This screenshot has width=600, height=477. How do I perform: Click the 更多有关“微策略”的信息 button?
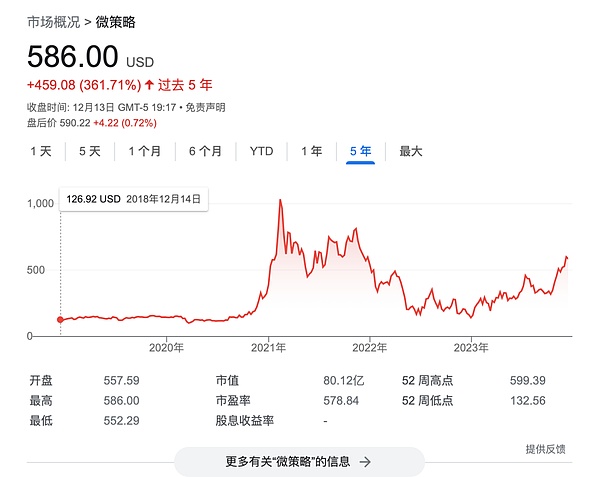point(299,462)
